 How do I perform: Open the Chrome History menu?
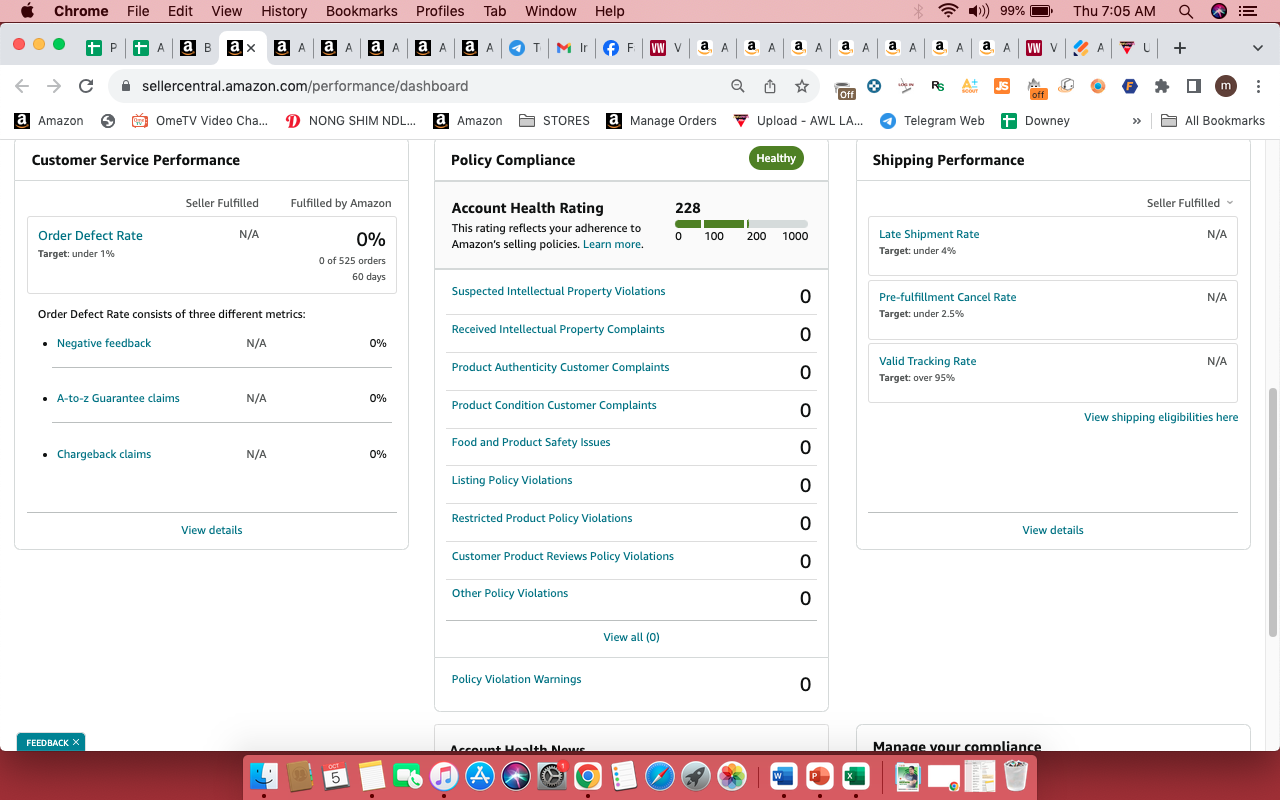coord(284,11)
